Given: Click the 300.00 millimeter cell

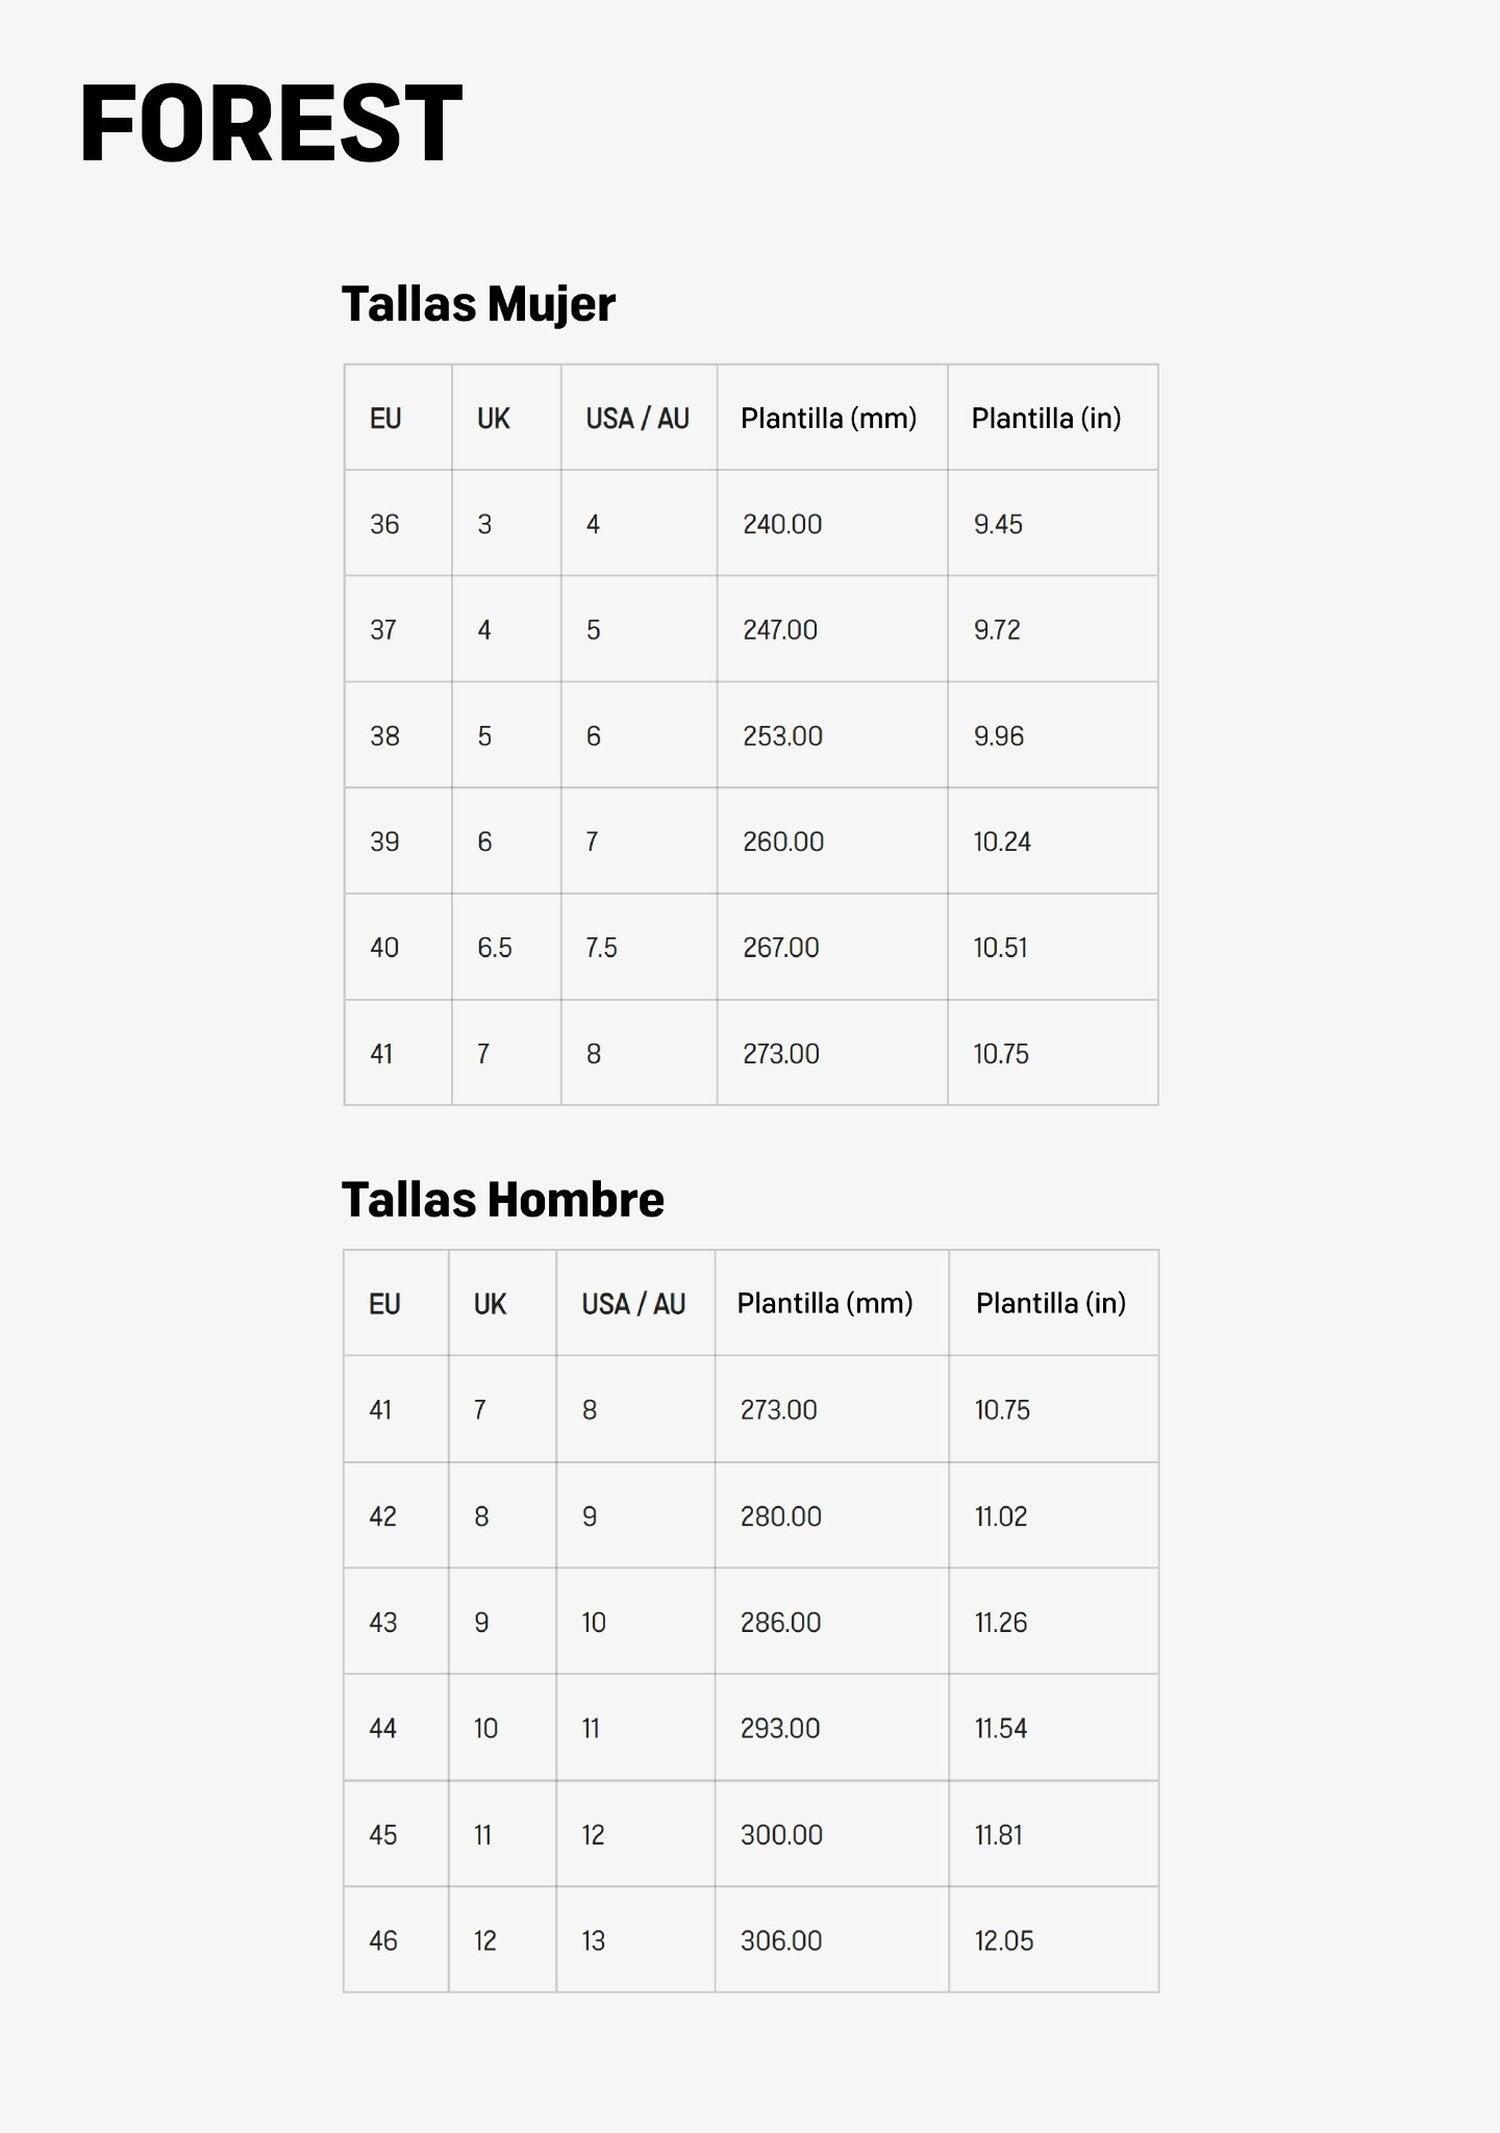Looking at the screenshot, I should 832,1834.
